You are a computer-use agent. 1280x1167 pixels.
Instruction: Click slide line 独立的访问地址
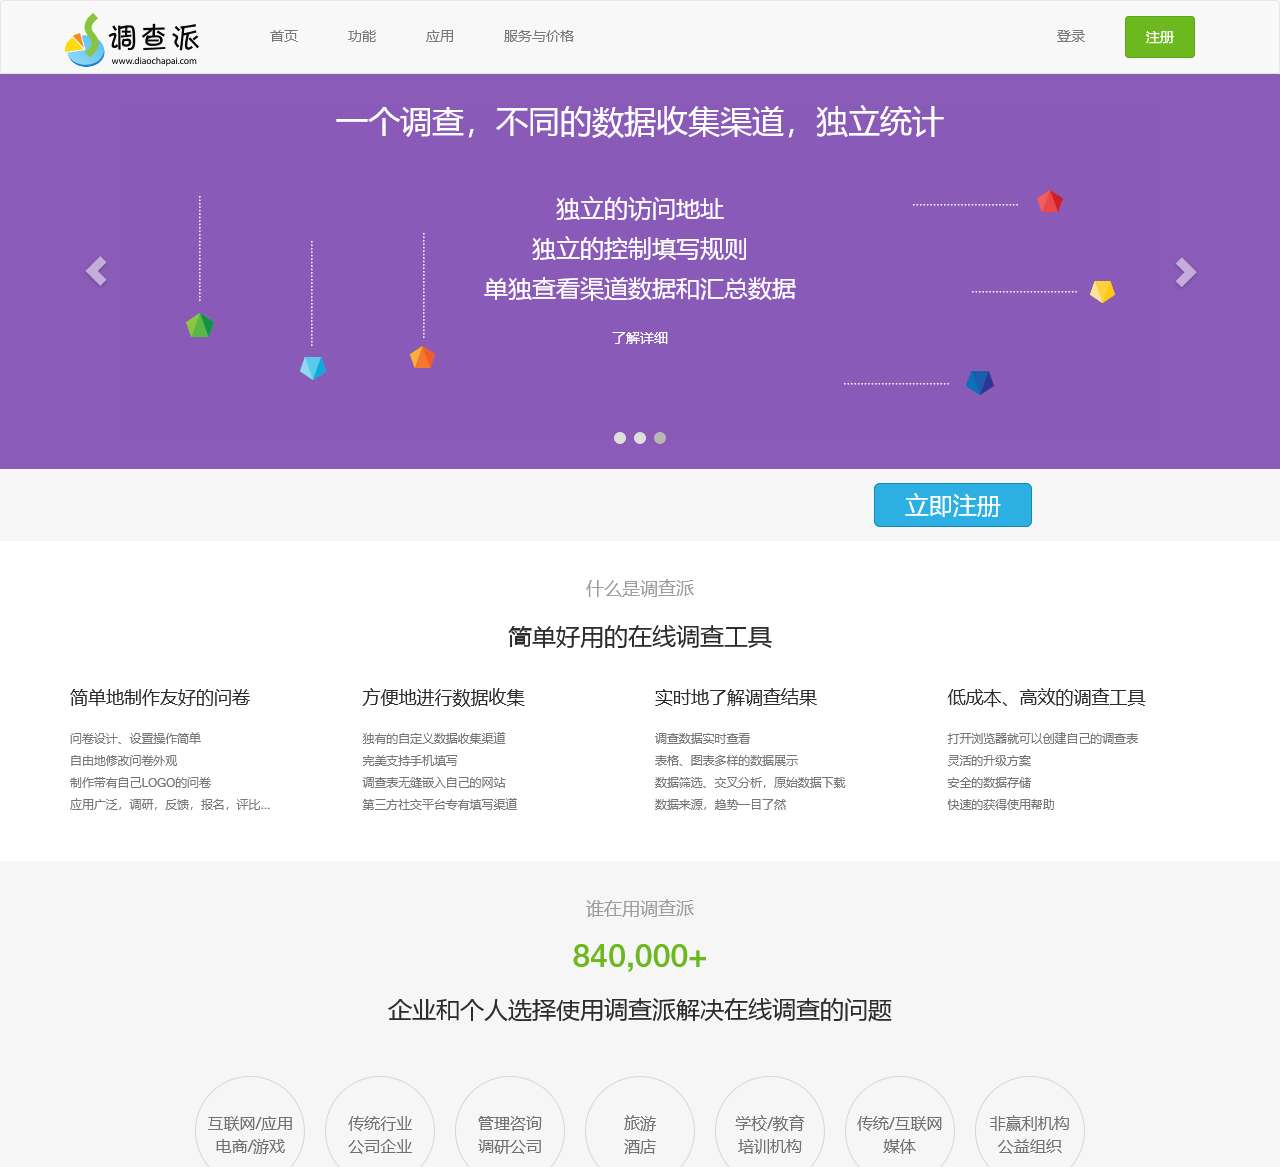pyautogui.click(x=640, y=209)
